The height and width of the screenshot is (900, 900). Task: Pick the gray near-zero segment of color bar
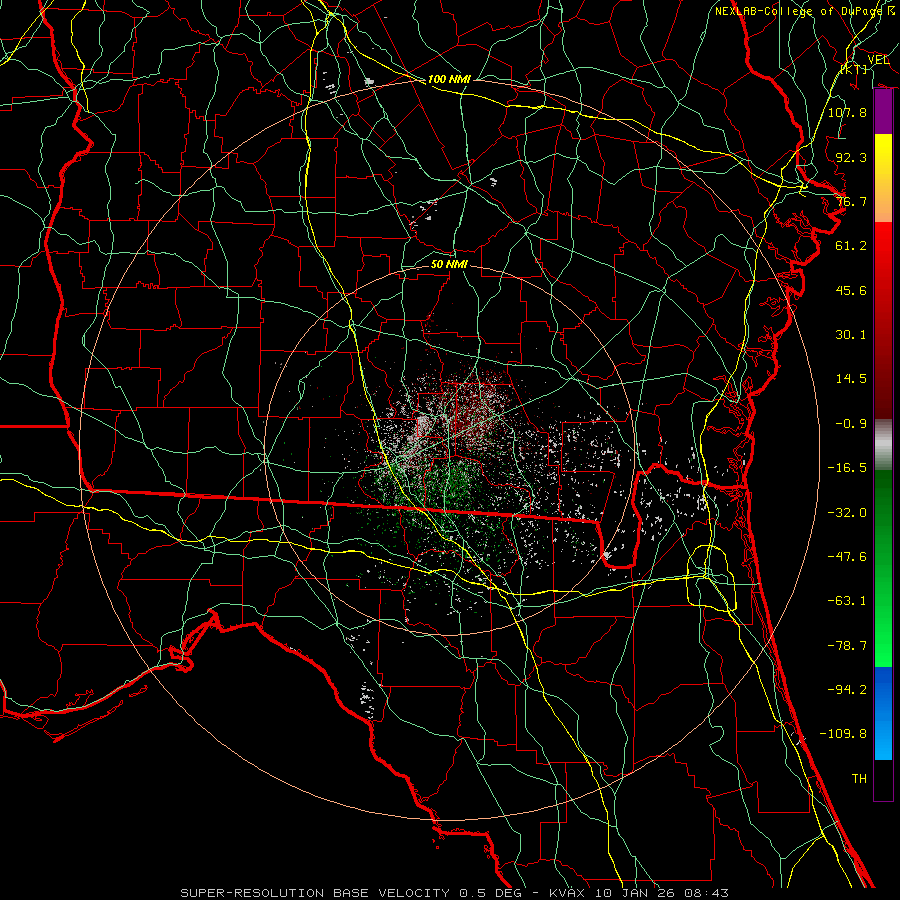tap(883, 445)
